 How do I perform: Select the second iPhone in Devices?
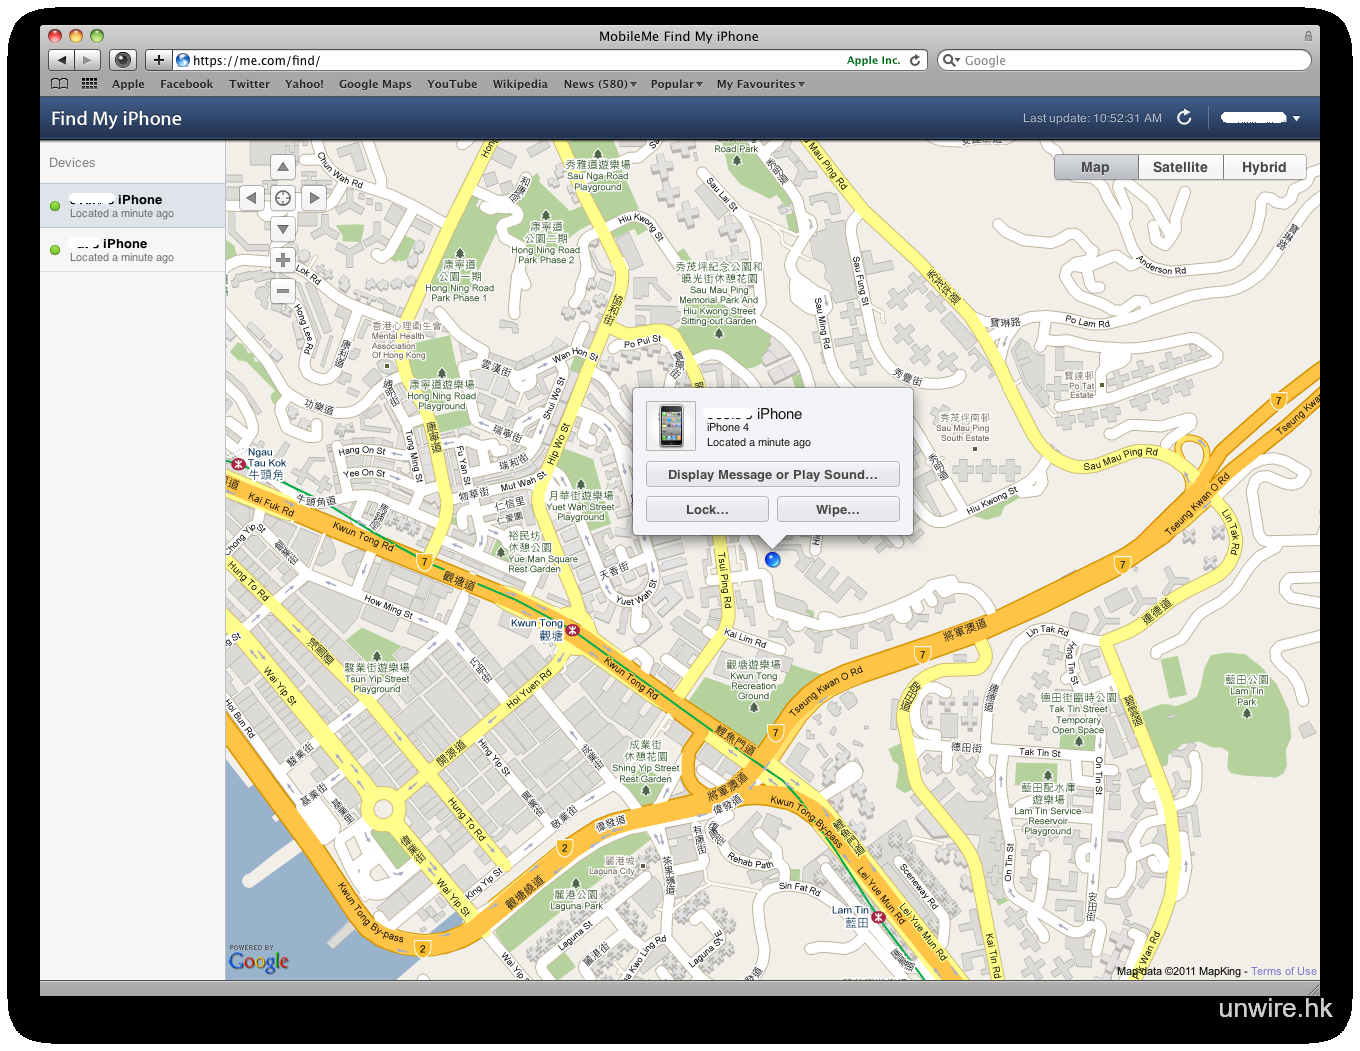(132, 249)
